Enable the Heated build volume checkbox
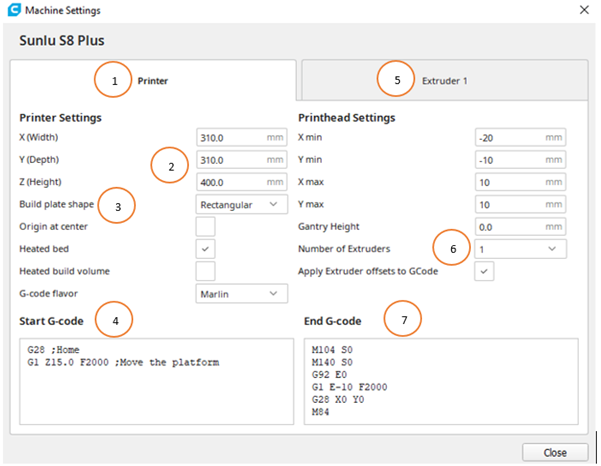Viewport: 601px width, 466px height. coord(205,271)
